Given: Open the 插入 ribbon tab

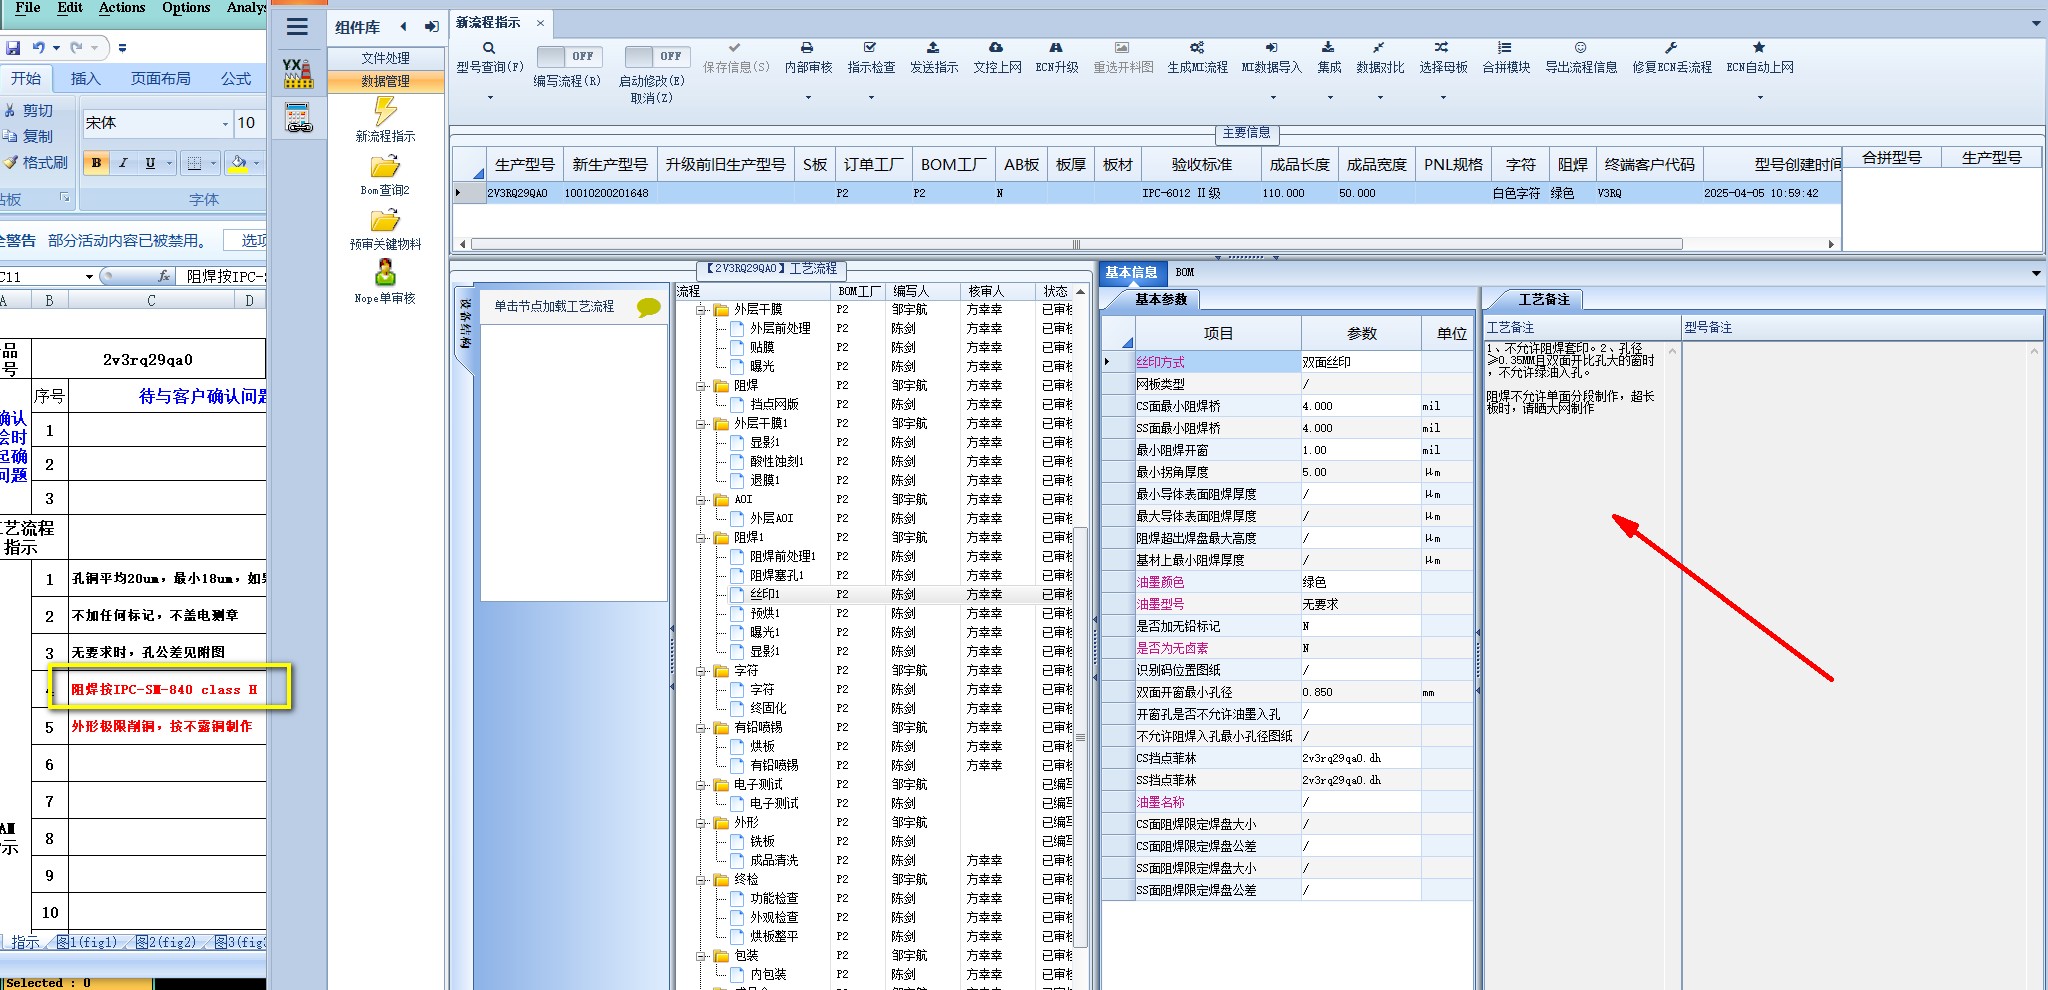Looking at the screenshot, I should click(x=86, y=79).
